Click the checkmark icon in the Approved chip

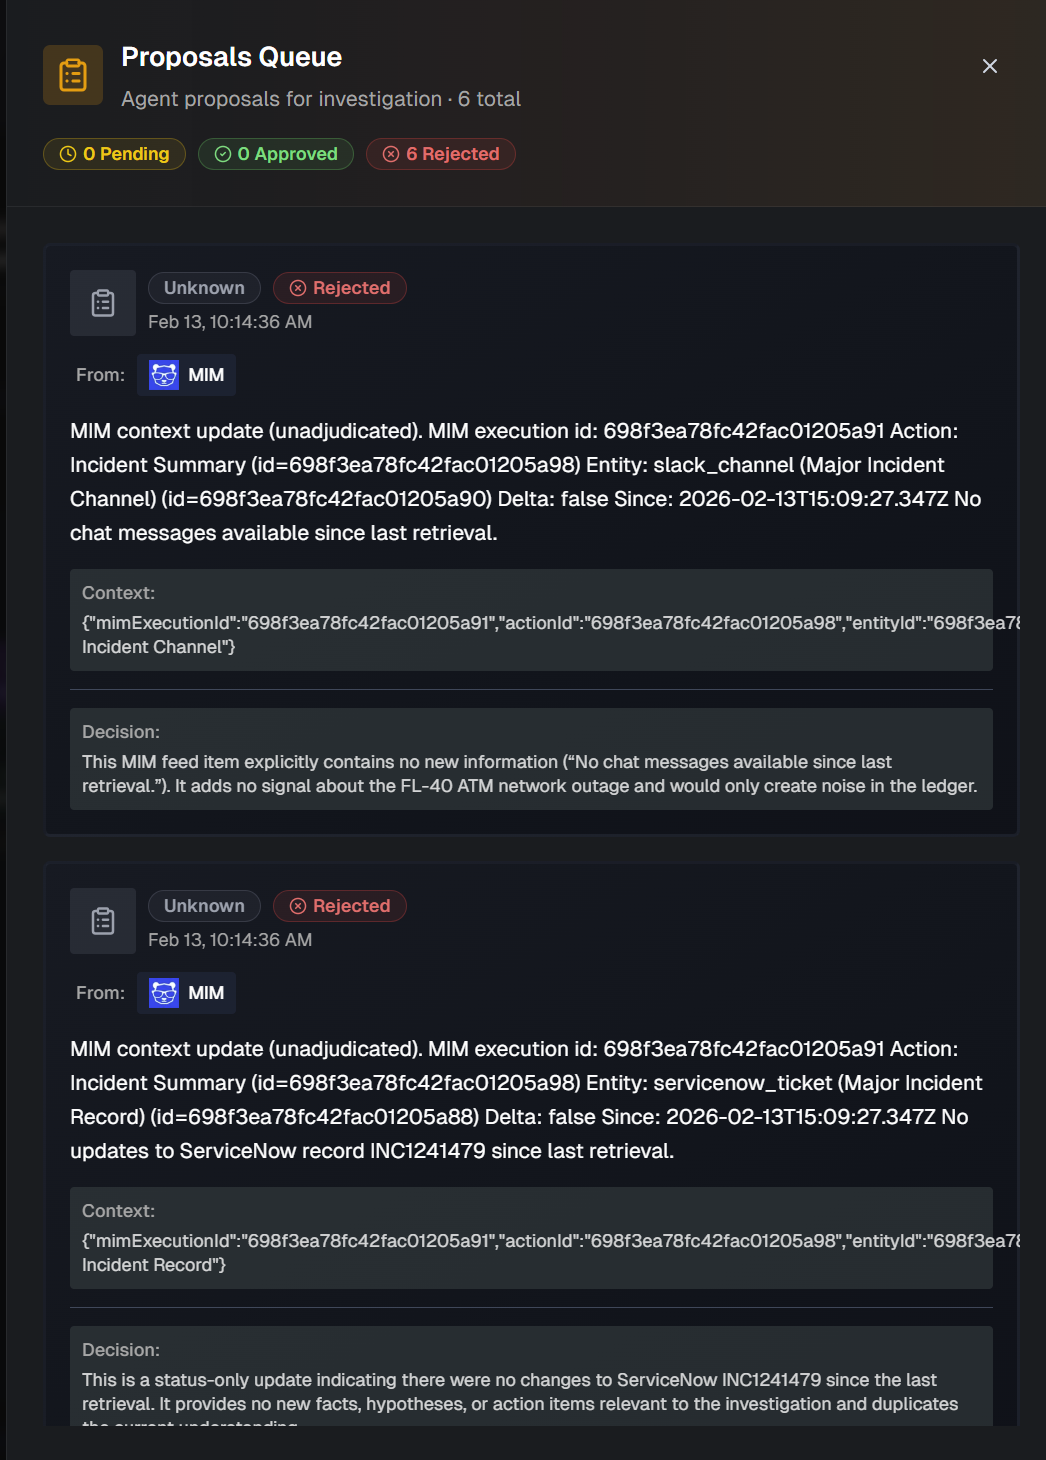pos(222,154)
